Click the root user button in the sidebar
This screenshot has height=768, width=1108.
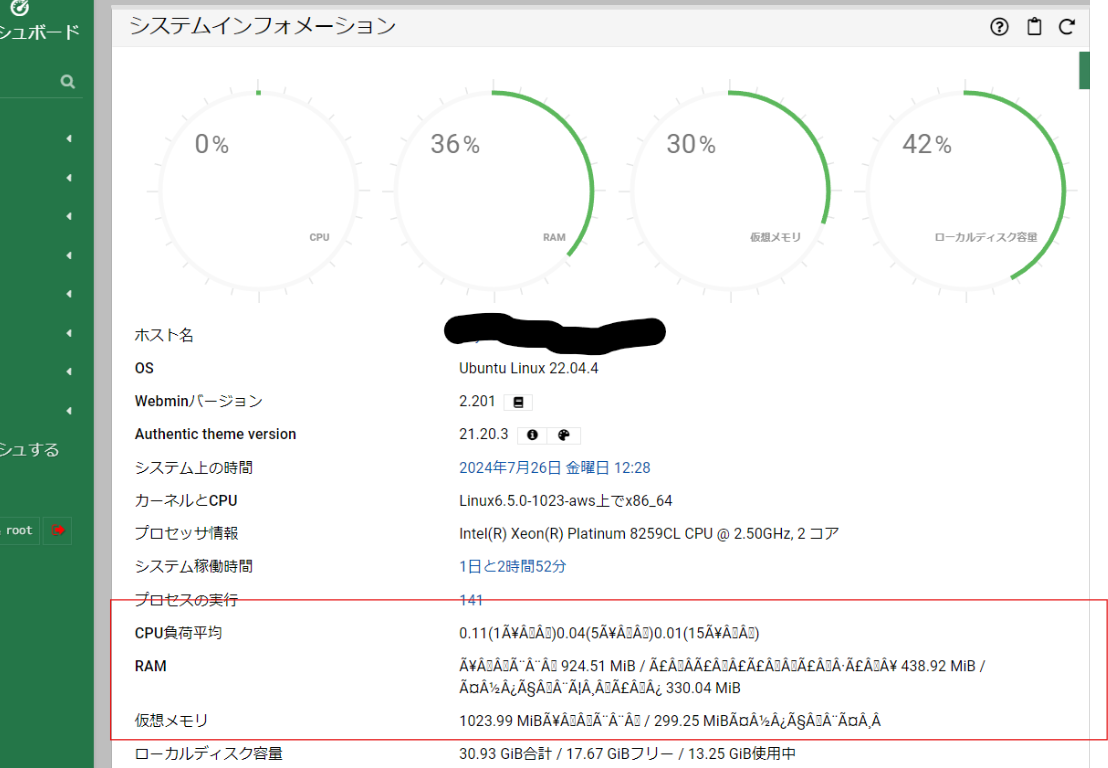19,530
